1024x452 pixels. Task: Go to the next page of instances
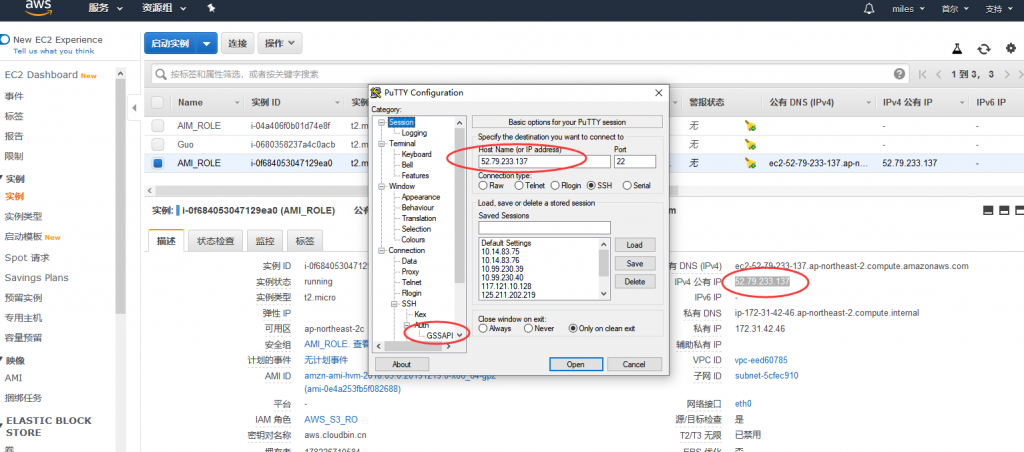pos(1008,74)
